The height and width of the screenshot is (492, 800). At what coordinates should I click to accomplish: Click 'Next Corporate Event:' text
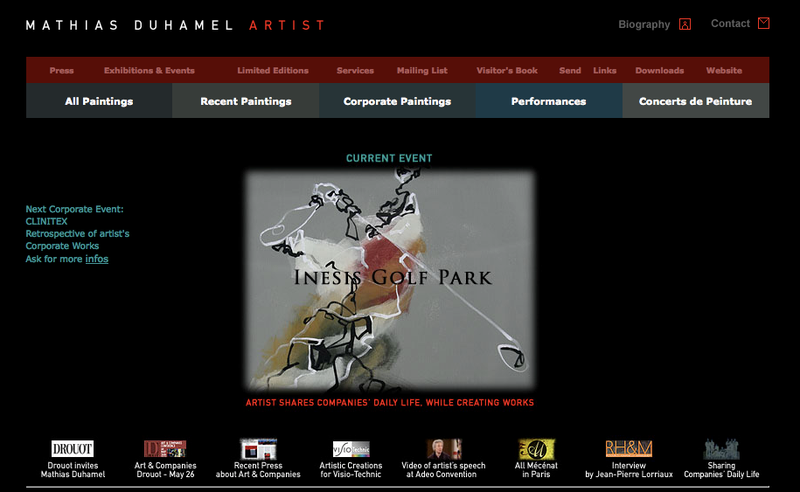[74, 209]
